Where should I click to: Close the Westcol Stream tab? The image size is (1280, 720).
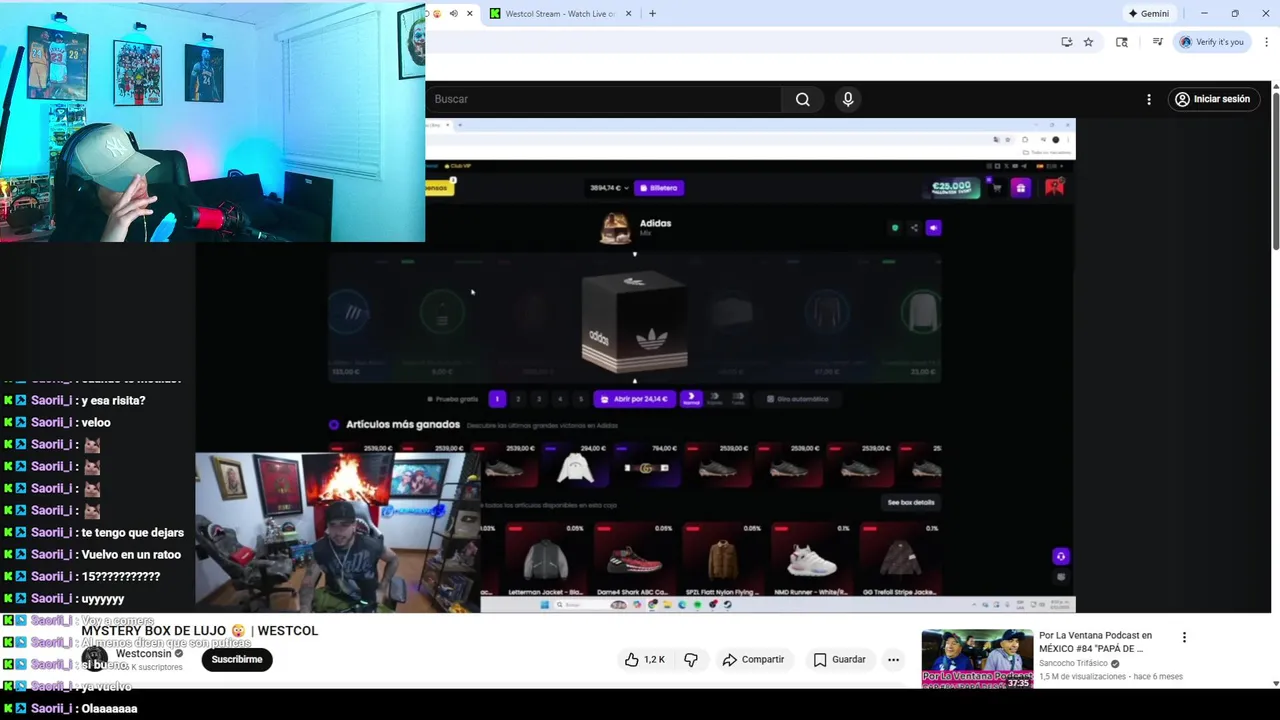coord(629,14)
